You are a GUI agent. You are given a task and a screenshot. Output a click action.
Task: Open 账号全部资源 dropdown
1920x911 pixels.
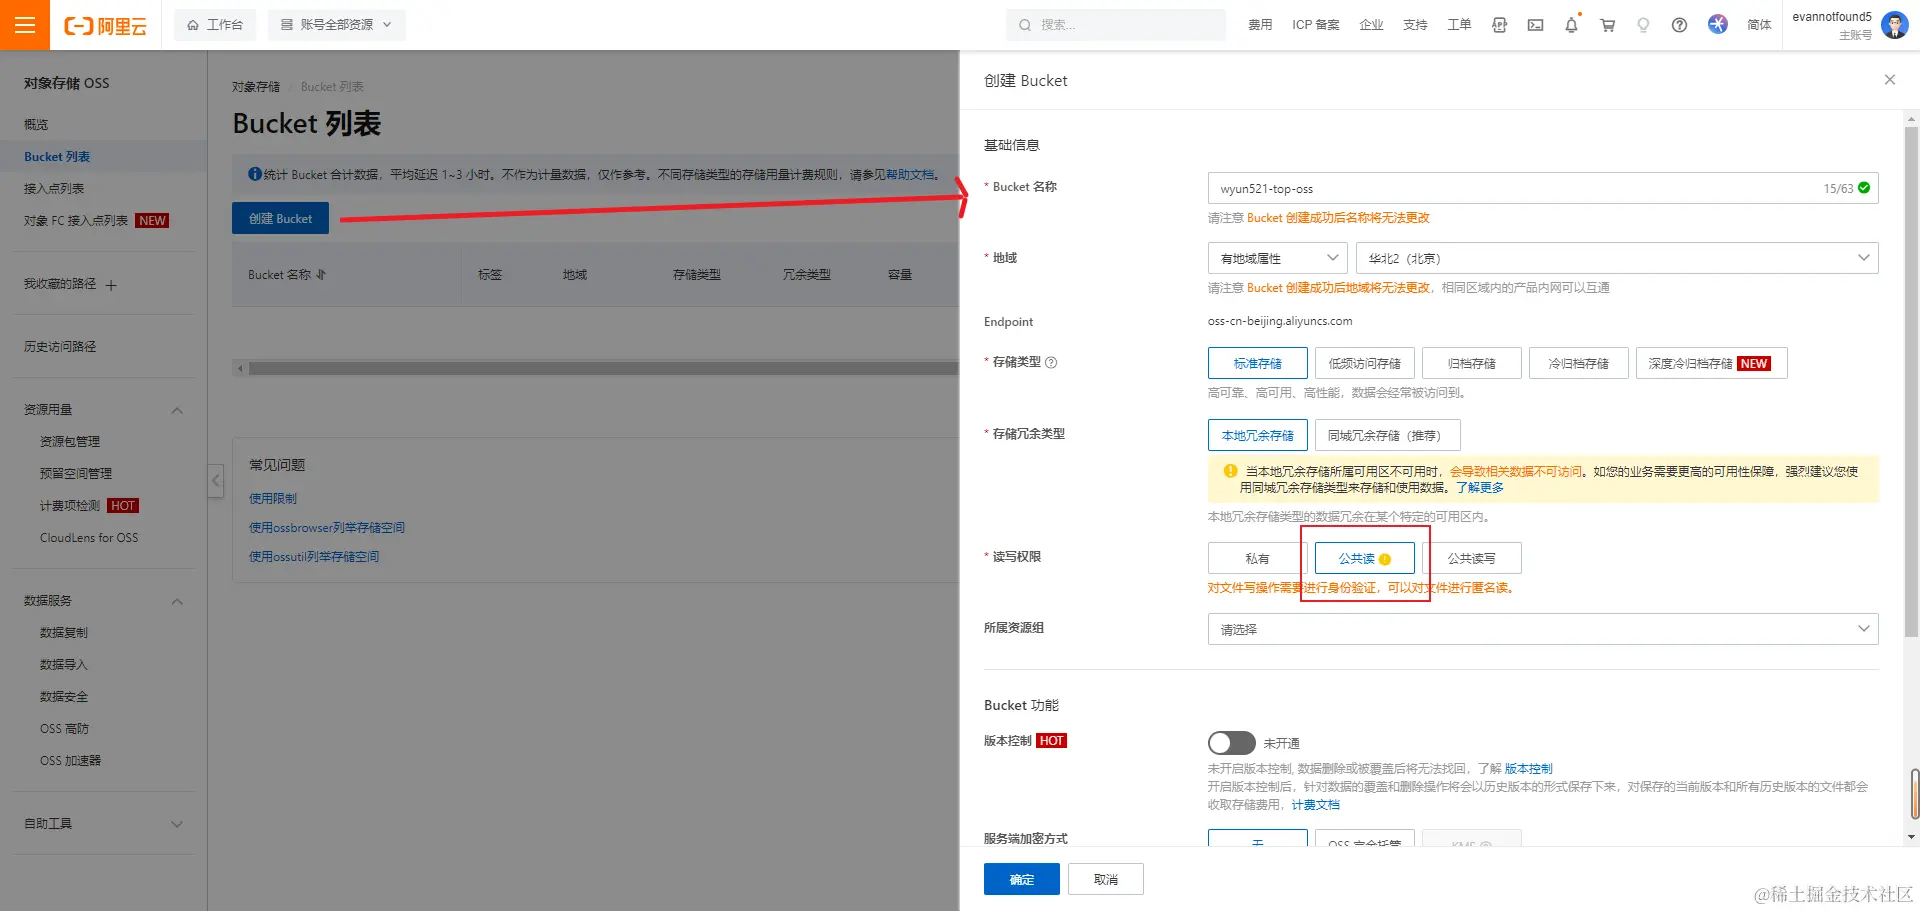(336, 25)
